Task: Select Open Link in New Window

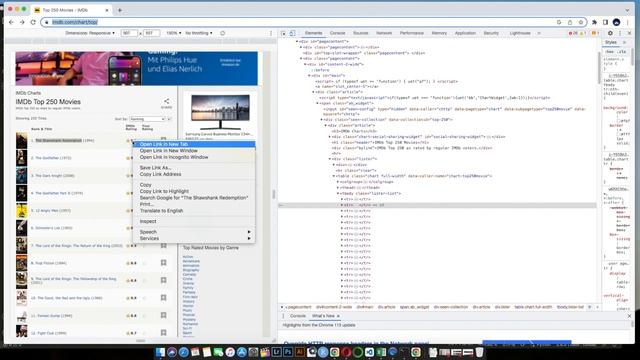Action: (x=194, y=151)
